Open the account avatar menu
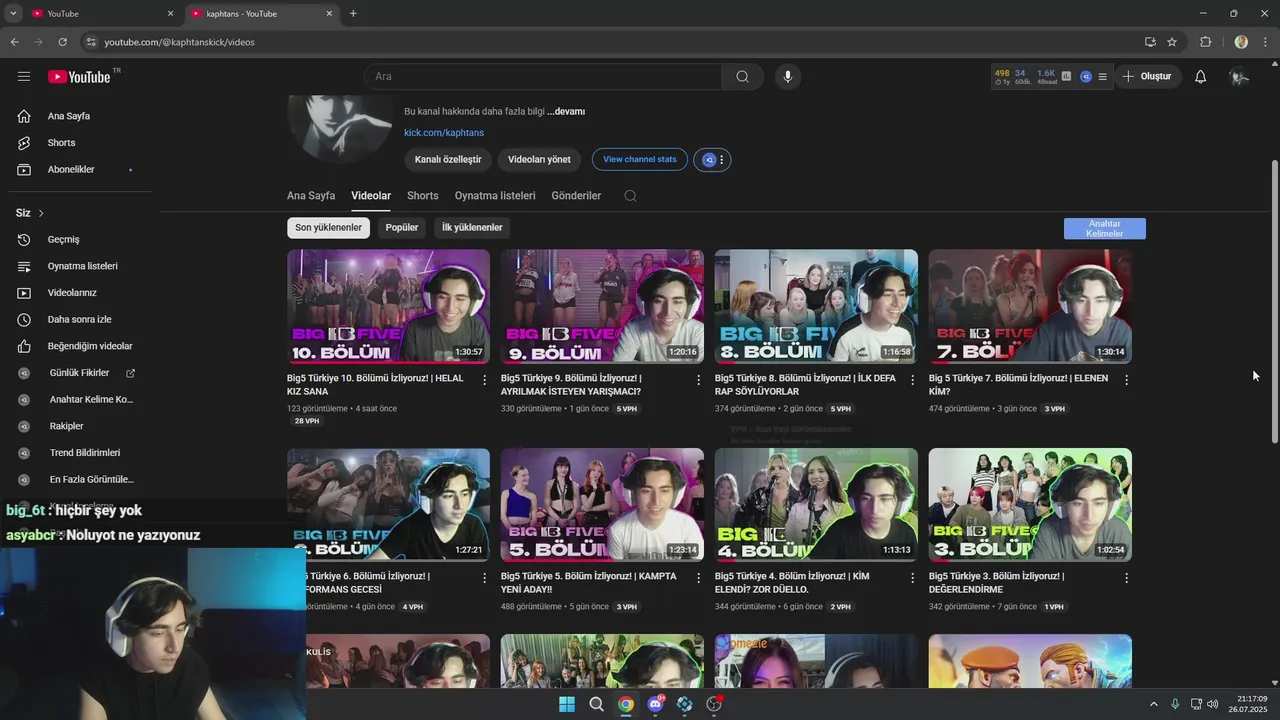The height and width of the screenshot is (720, 1280). click(x=1239, y=77)
